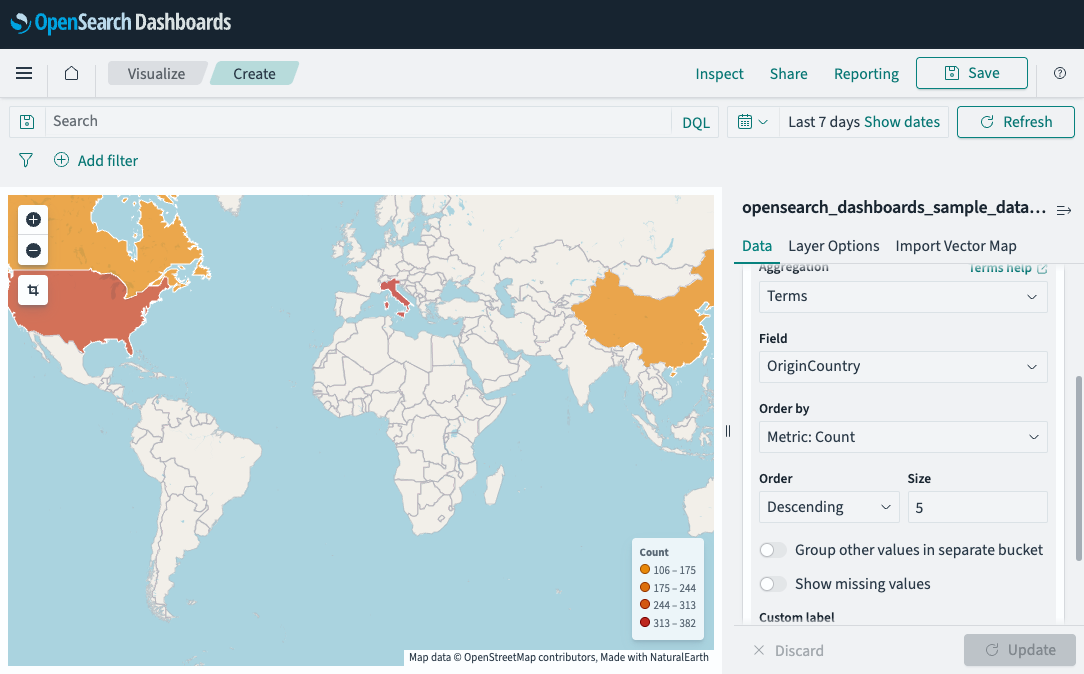1084x674 pixels.
Task: Open saved queries disk icon
Action: click(27, 122)
